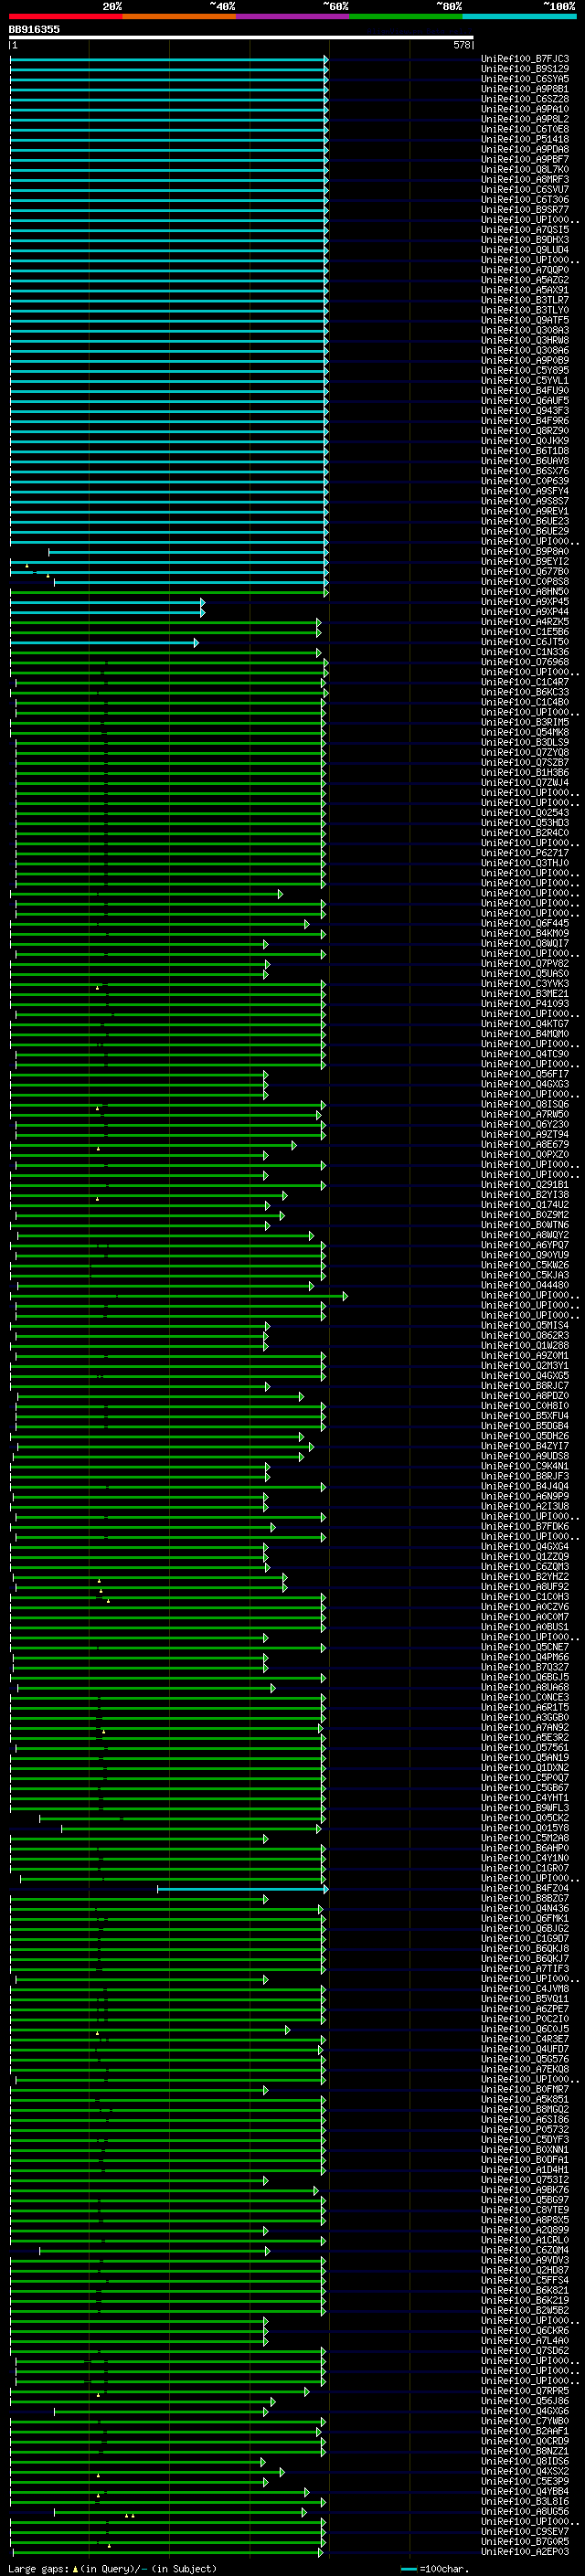Open hit UniRef100_B7FJC3
Viewport: 585px width, 2576px height.
(x=524, y=59)
